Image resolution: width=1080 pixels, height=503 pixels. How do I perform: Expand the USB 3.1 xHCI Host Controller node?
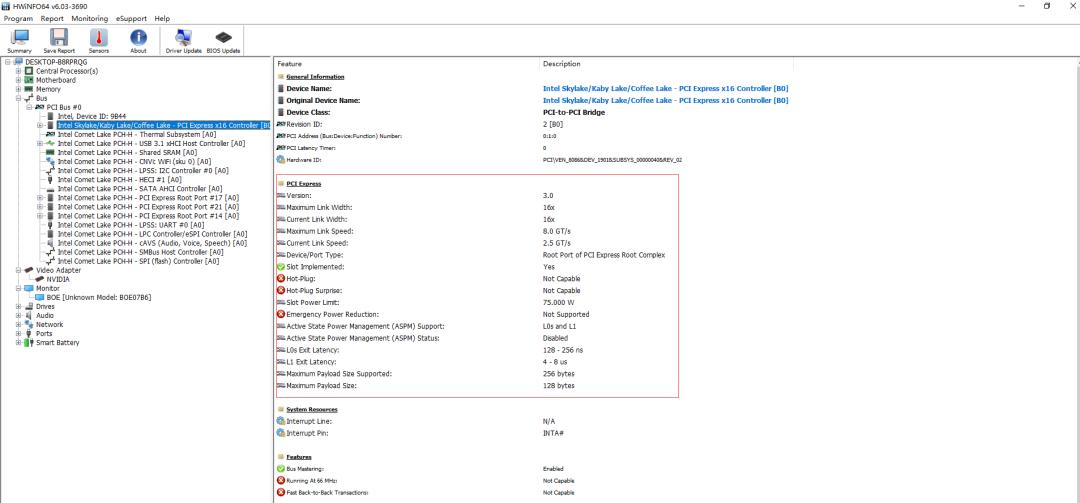point(40,143)
